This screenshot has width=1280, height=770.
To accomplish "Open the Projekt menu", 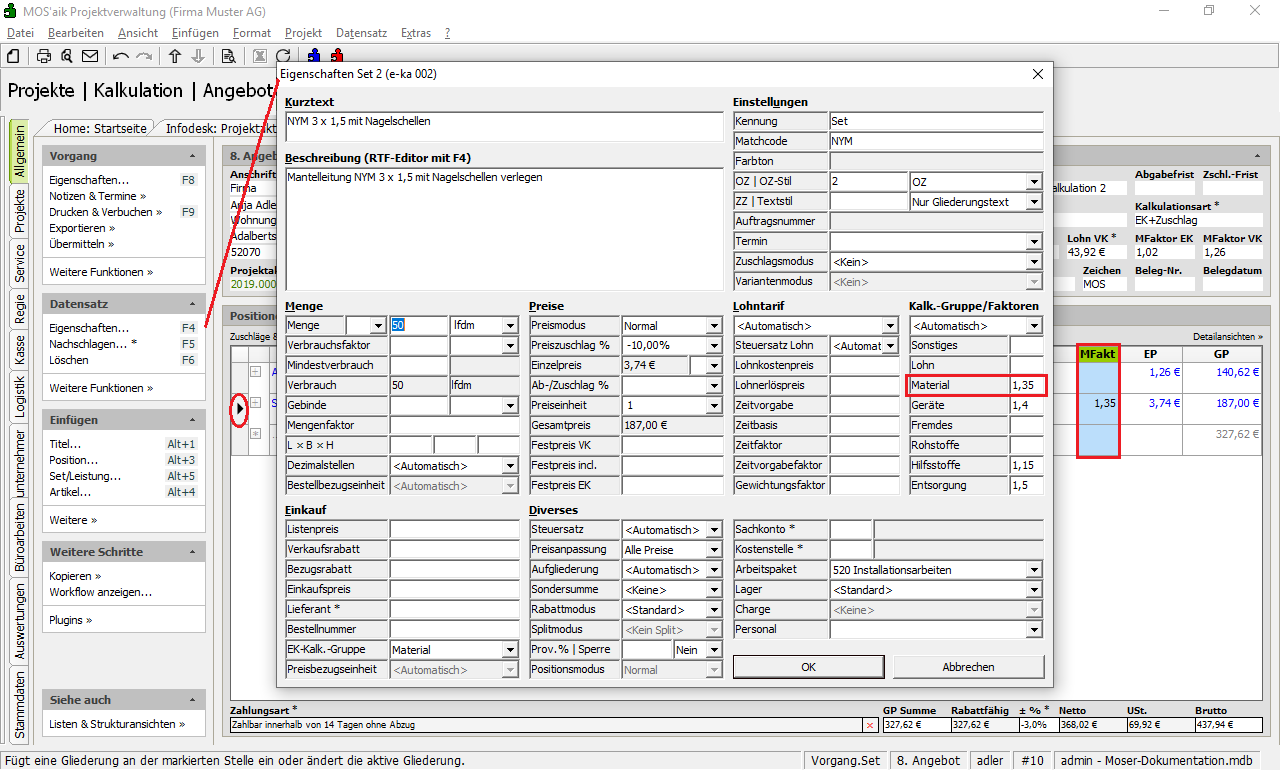I will [x=303, y=33].
